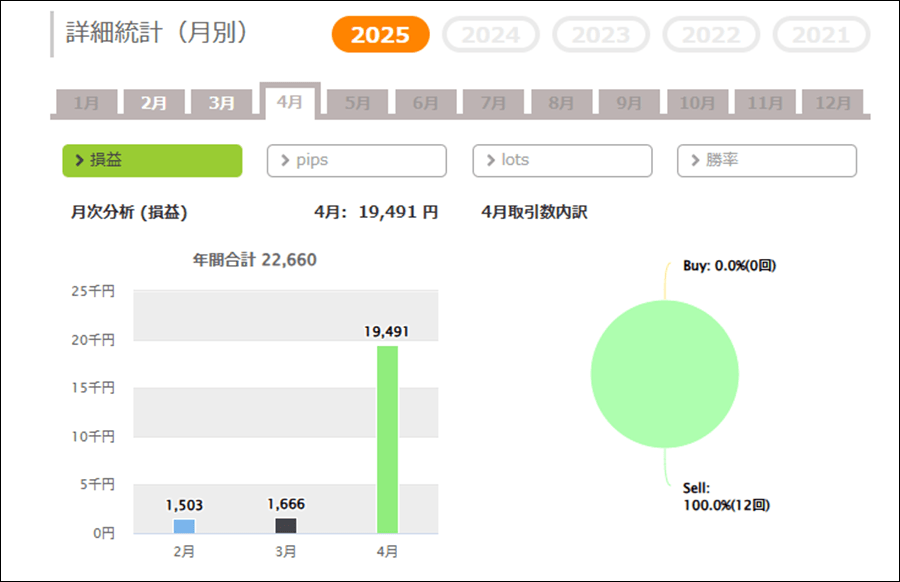Click the dark 3月 bar in chart

(286, 526)
